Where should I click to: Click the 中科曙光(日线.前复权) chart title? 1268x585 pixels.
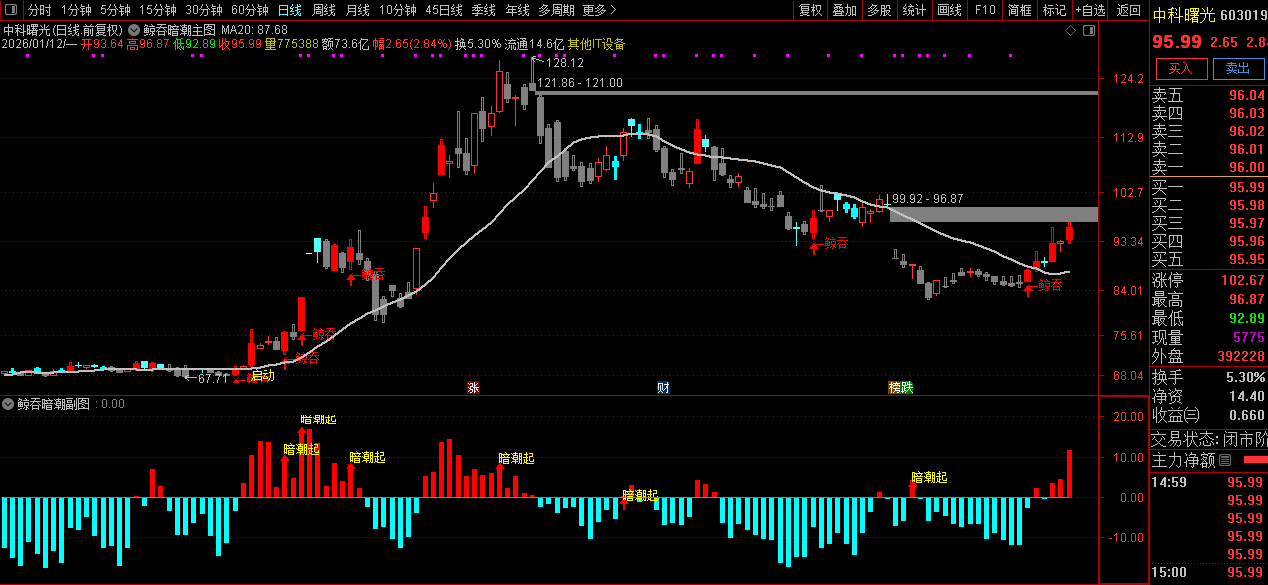(x=62, y=30)
